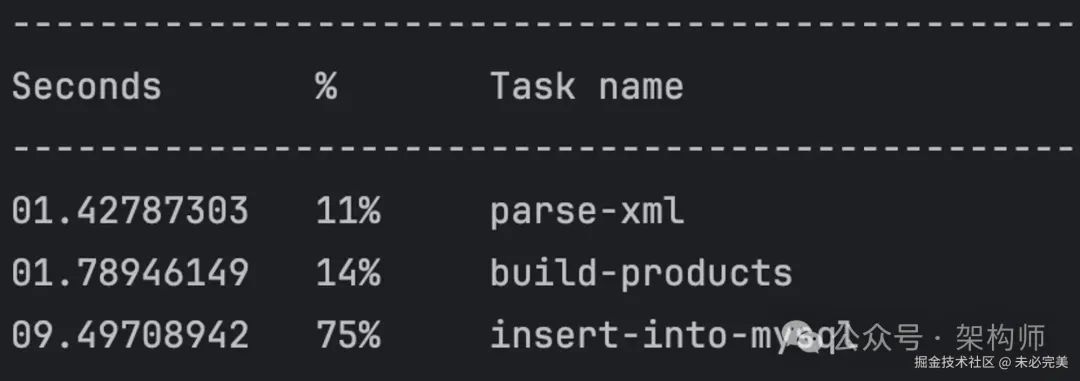Click the Seconds column header

tap(87, 87)
